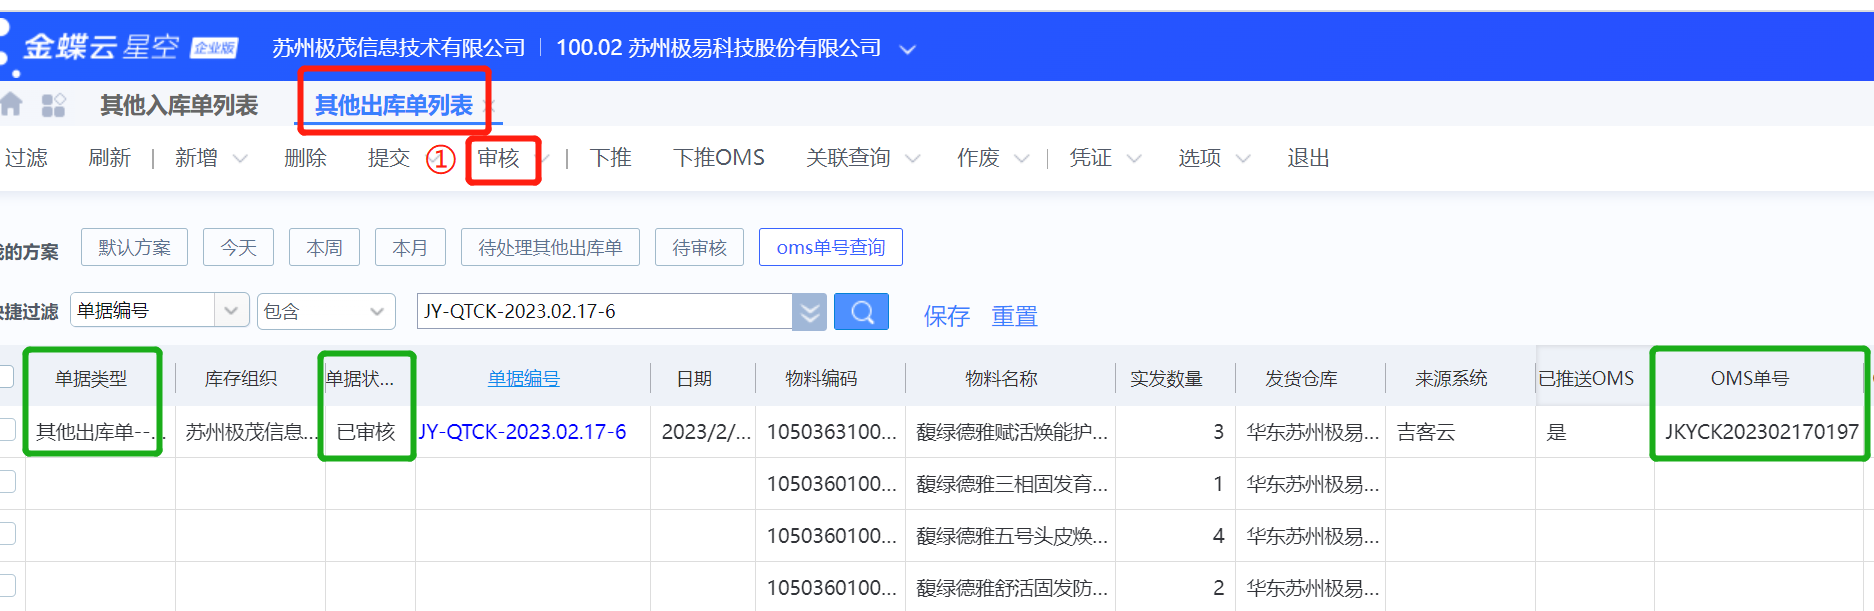Click the 日期 column header
Viewport: 1874px width, 611px height.
694,379
